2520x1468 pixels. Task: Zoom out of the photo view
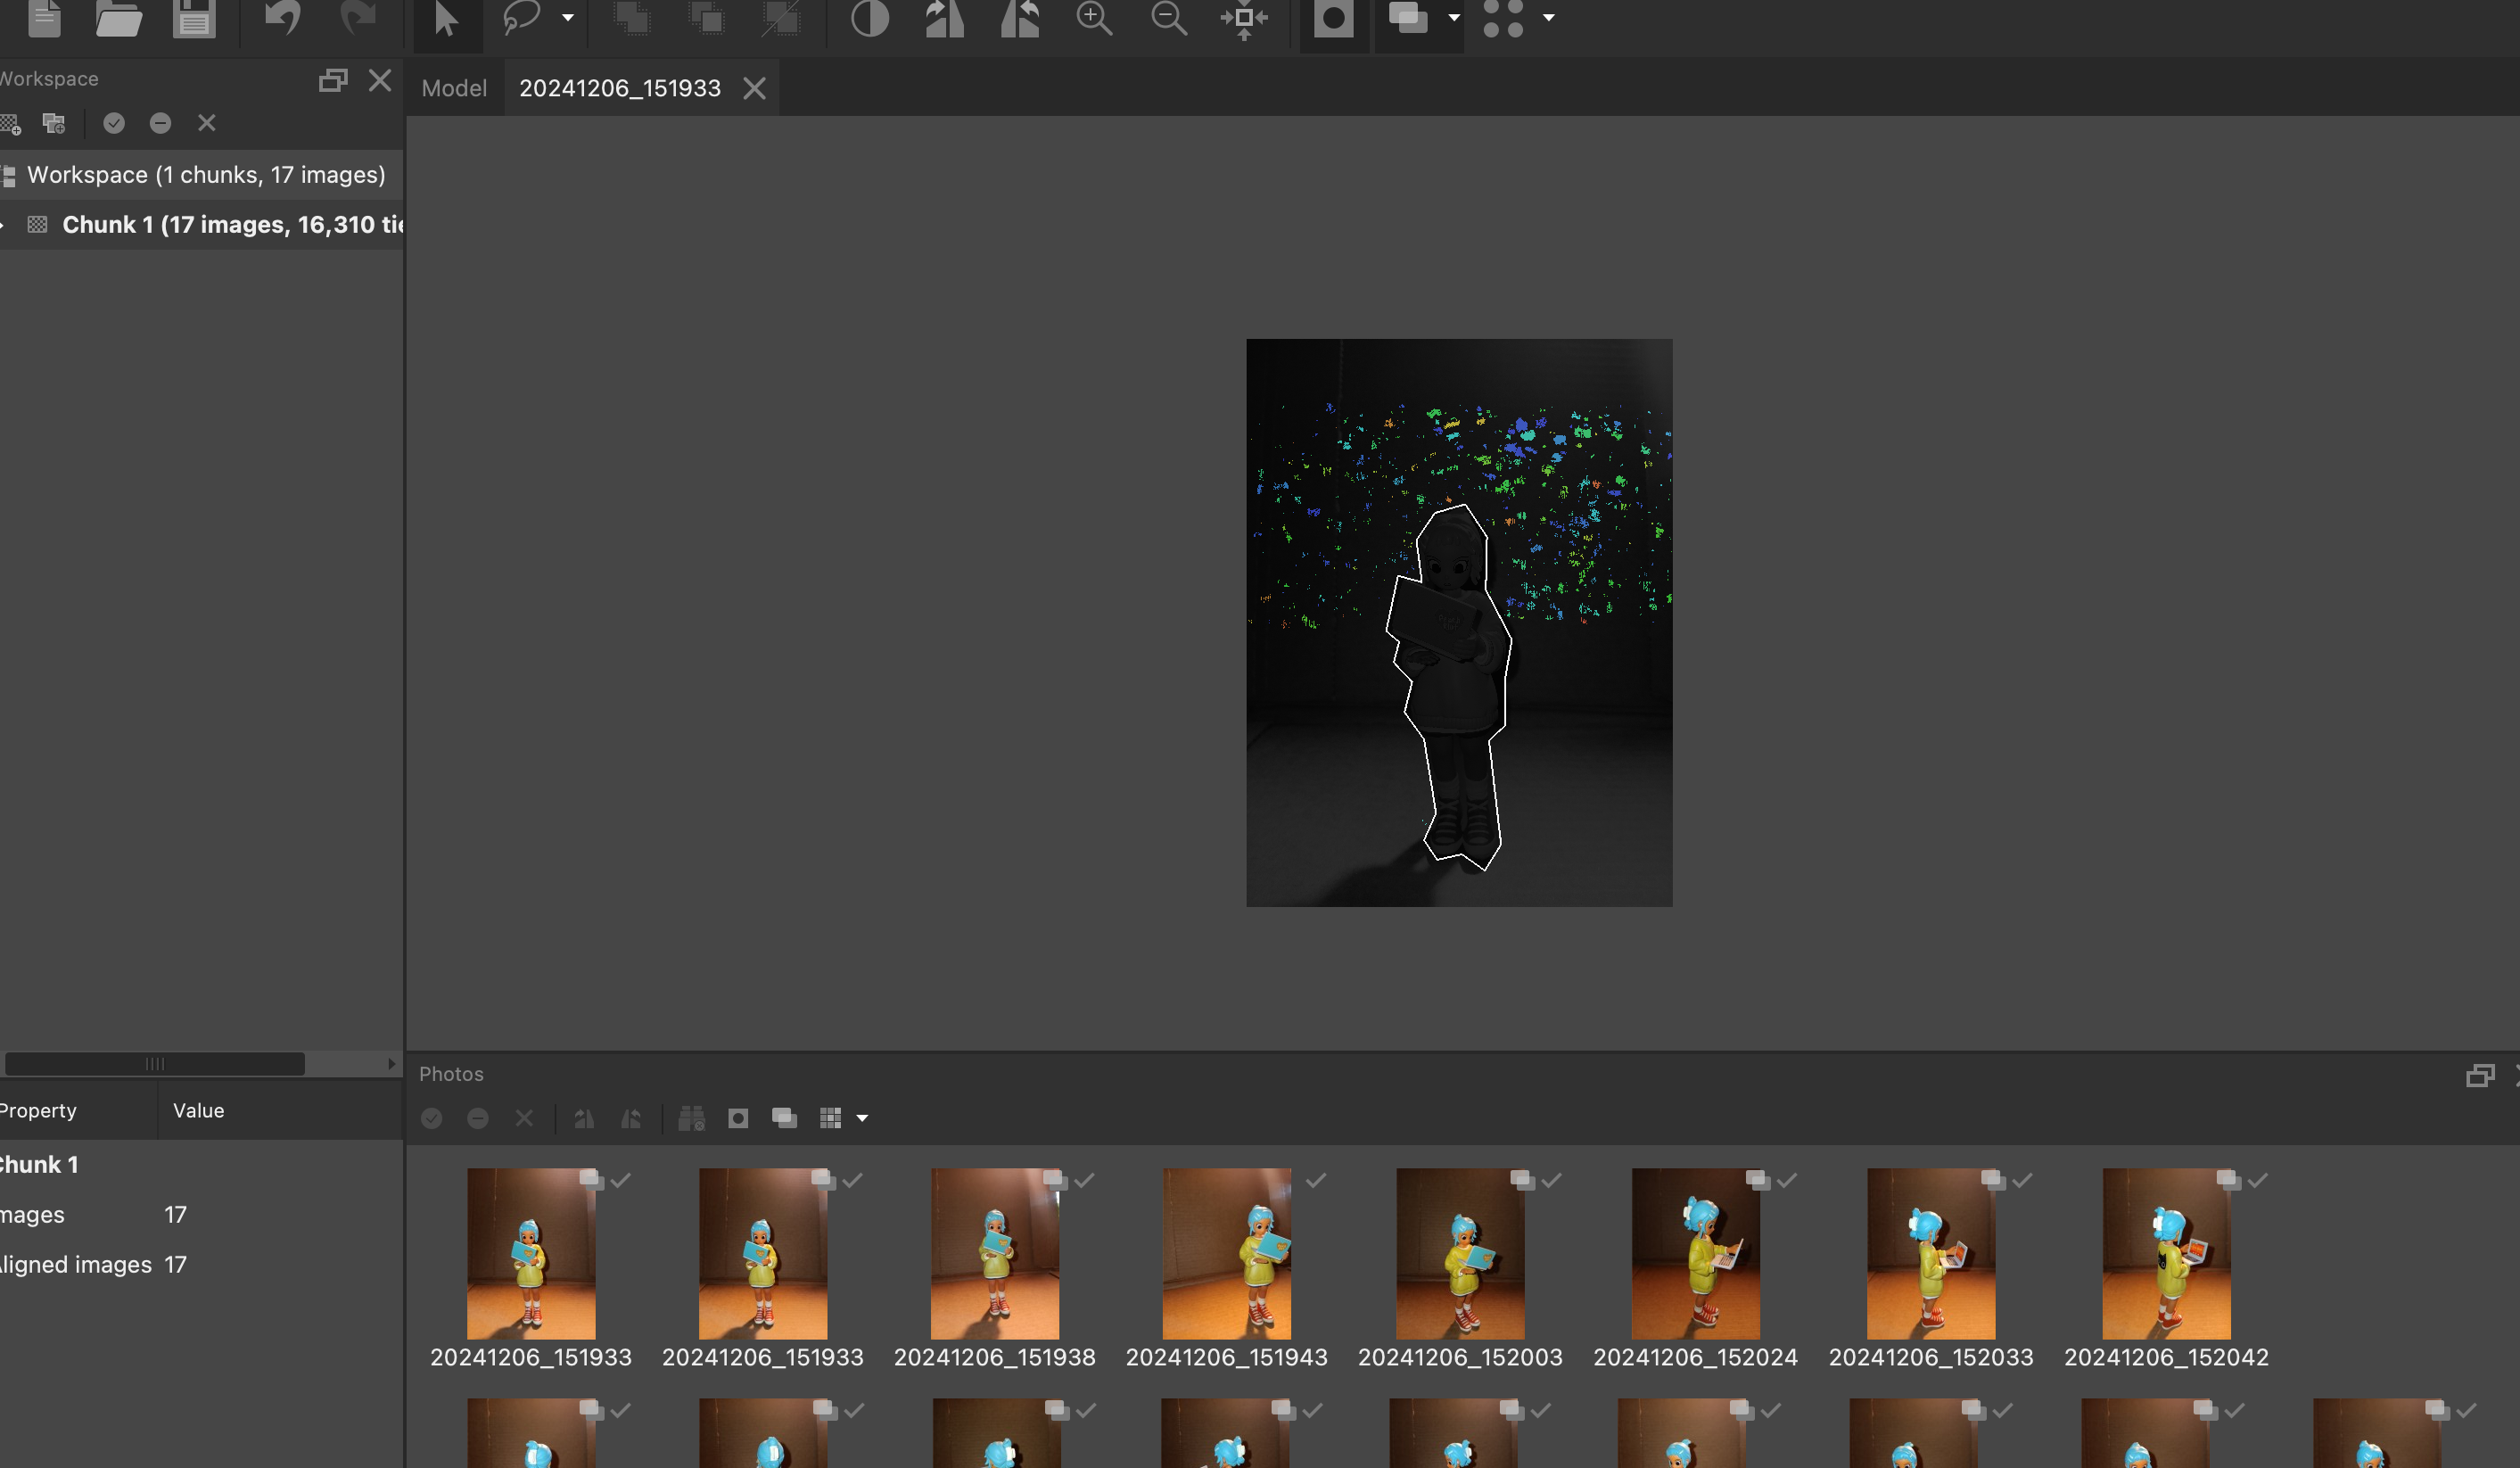tap(1169, 18)
